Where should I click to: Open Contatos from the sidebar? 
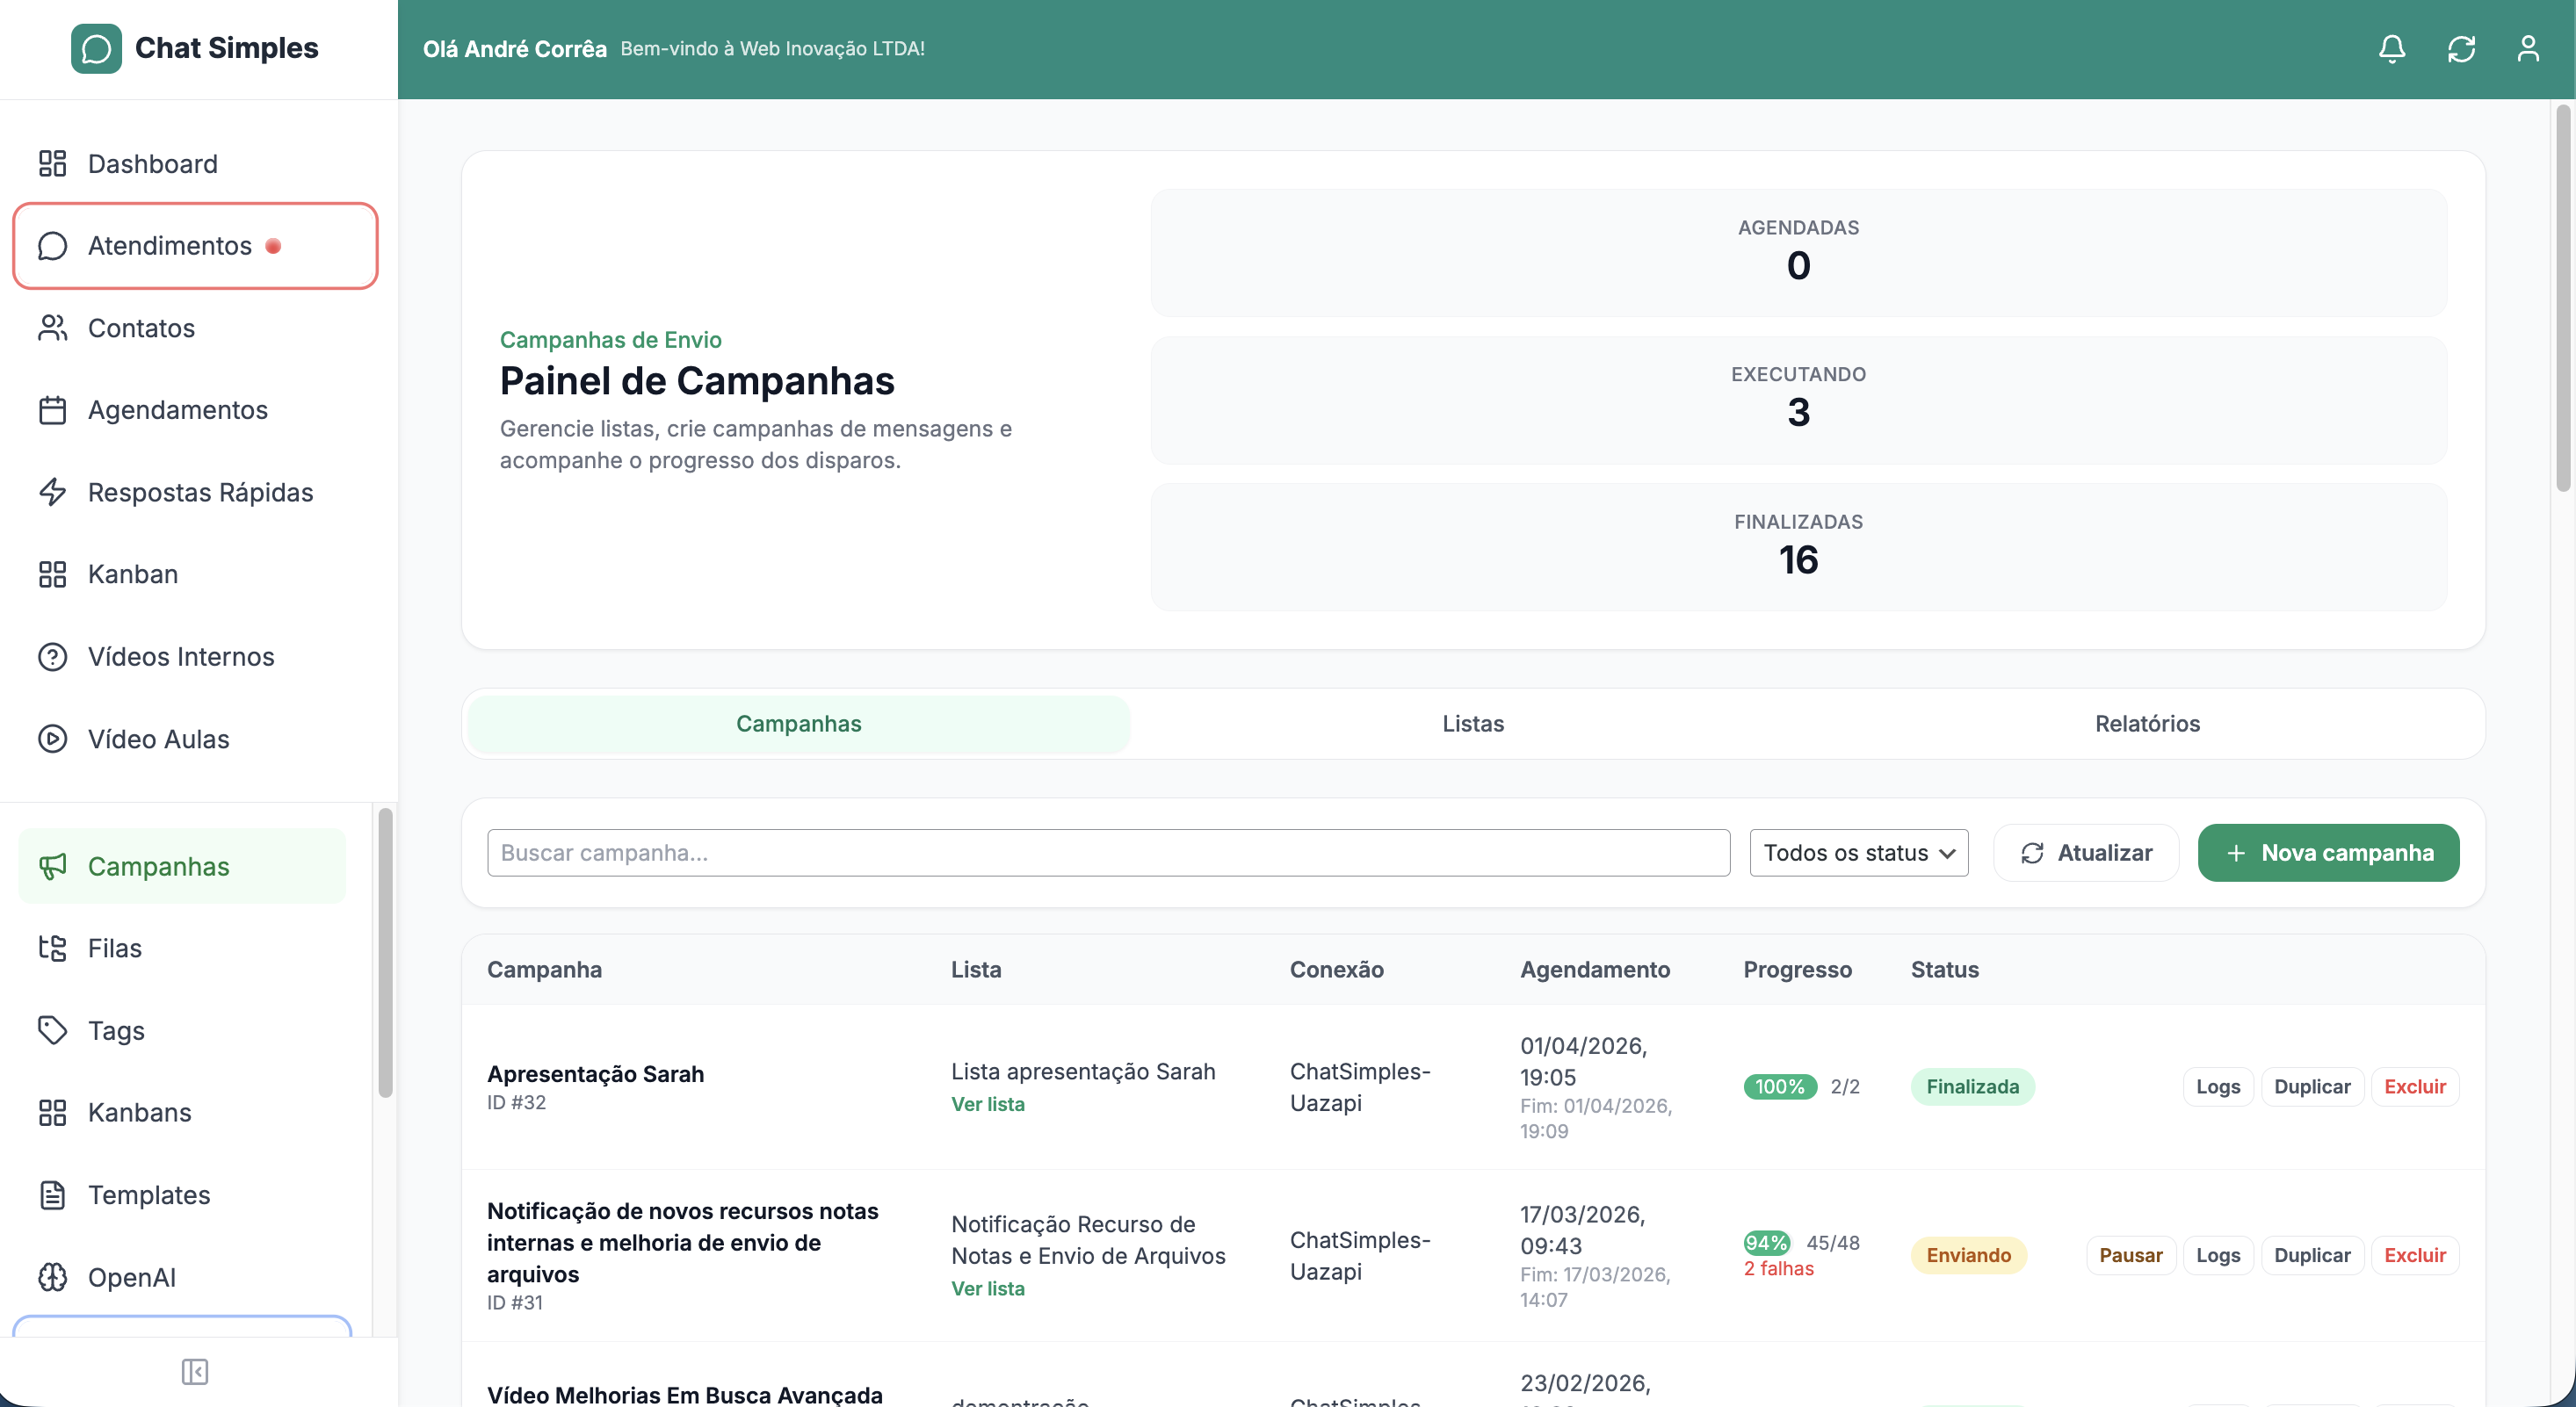point(141,328)
